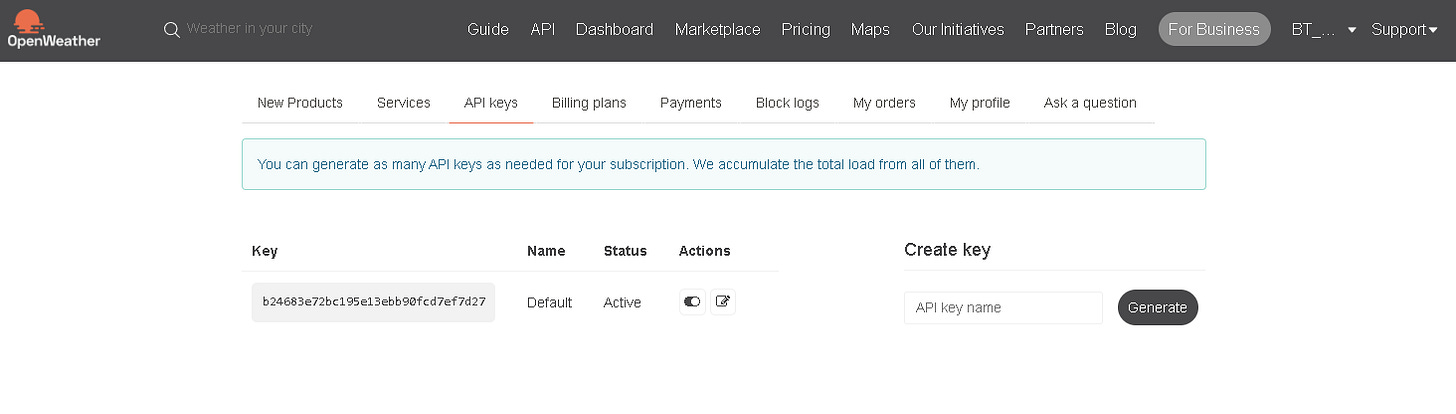Go to Dashboard in the top navigation
Image resolution: width=1456 pixels, height=414 pixels.
click(x=615, y=29)
